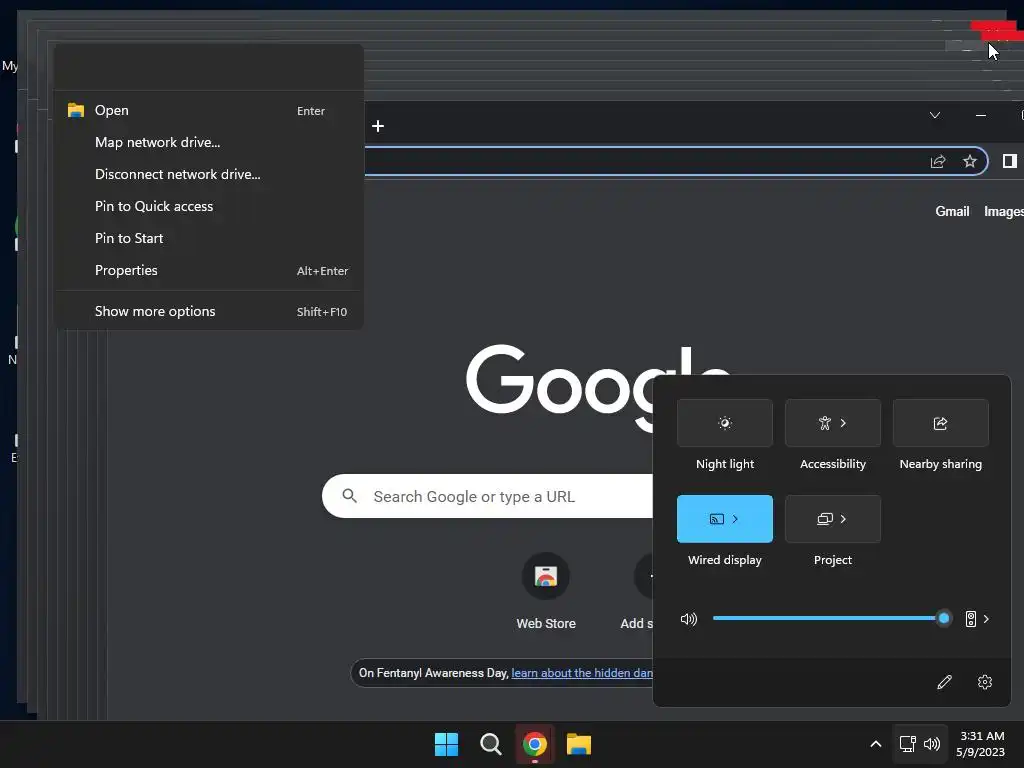This screenshot has width=1024, height=768.
Task: Open Properties from the context menu
Action: [x=208, y=270]
